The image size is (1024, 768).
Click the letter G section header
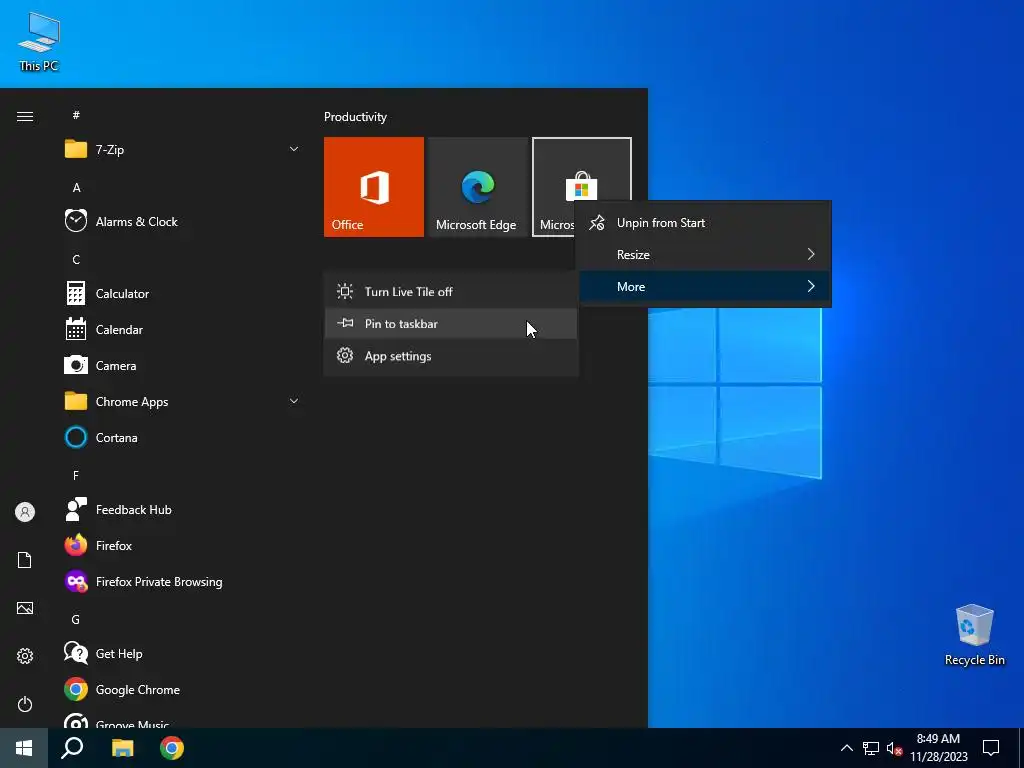76,620
